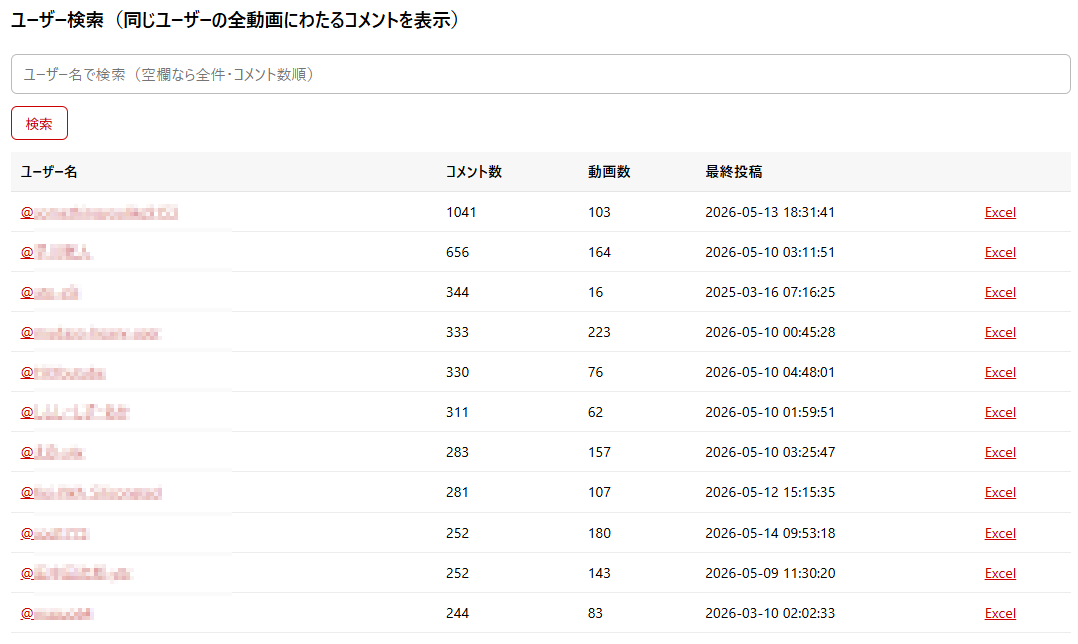Screen dimensions: 1078x644
Task: Select the video count 107 cell
Action: pos(600,492)
